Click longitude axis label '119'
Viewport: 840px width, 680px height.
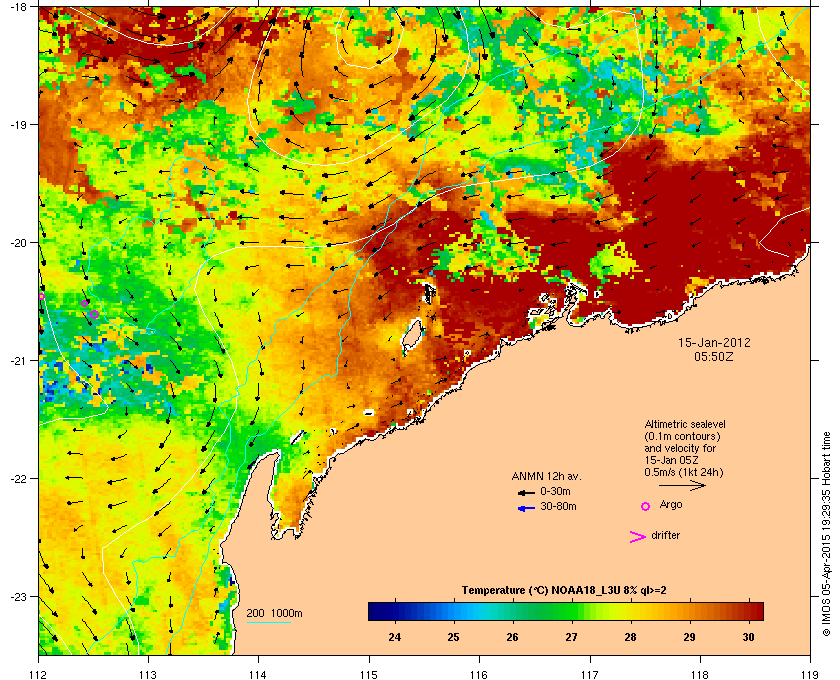coord(810,675)
